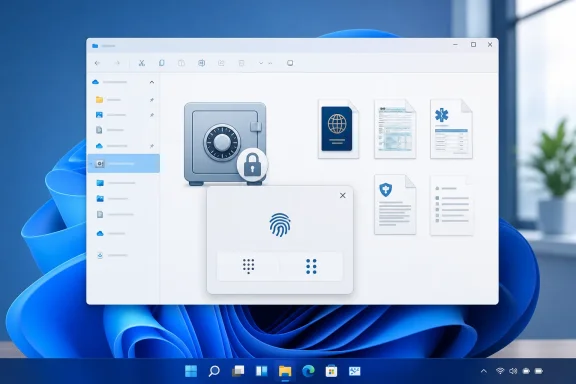Show hidden tray icons with the chevron
This screenshot has height=384, width=576.
(x=484, y=371)
